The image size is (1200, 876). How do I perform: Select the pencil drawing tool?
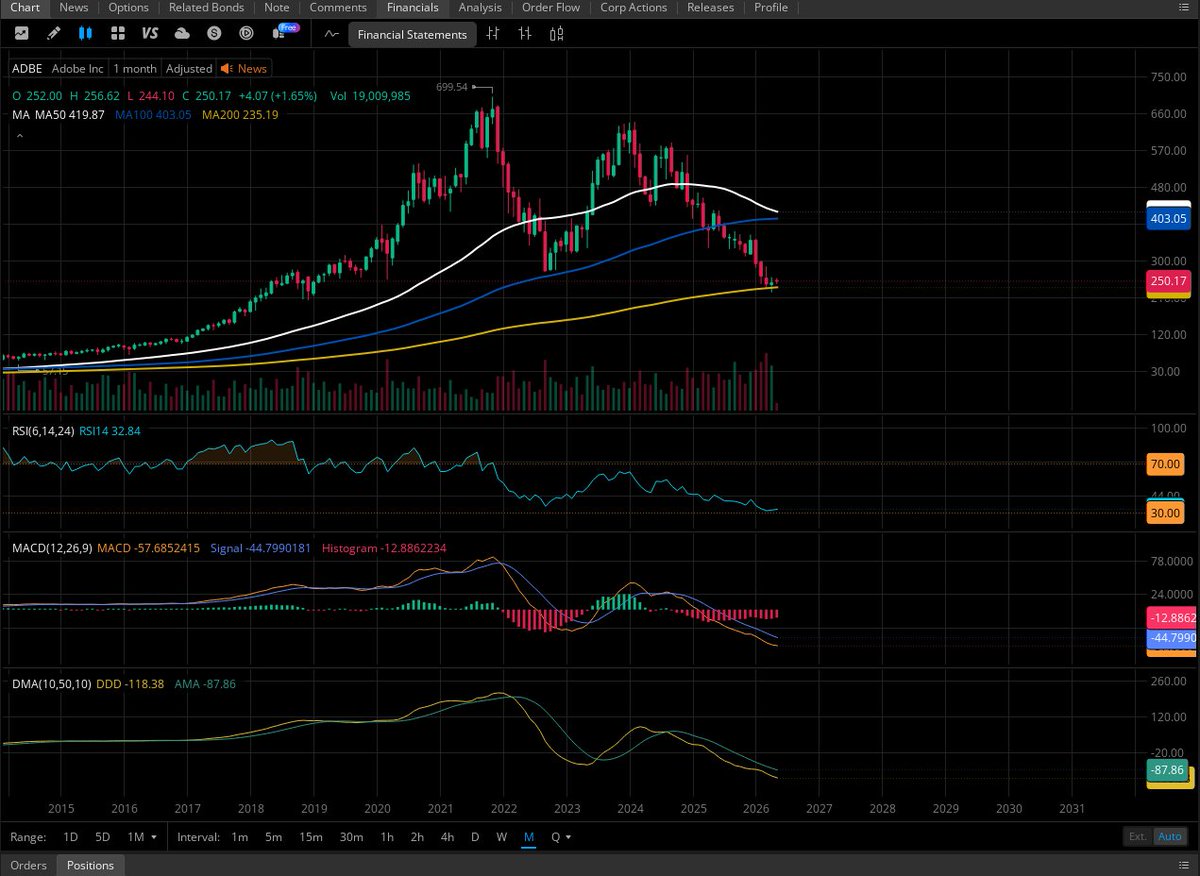(x=53, y=33)
